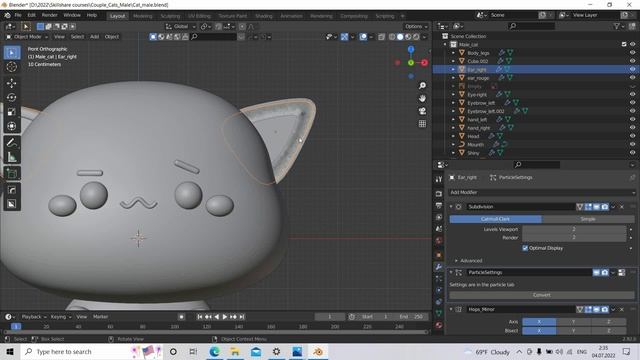Select the Cursor tool in viewport toolbar

[x=12, y=67]
